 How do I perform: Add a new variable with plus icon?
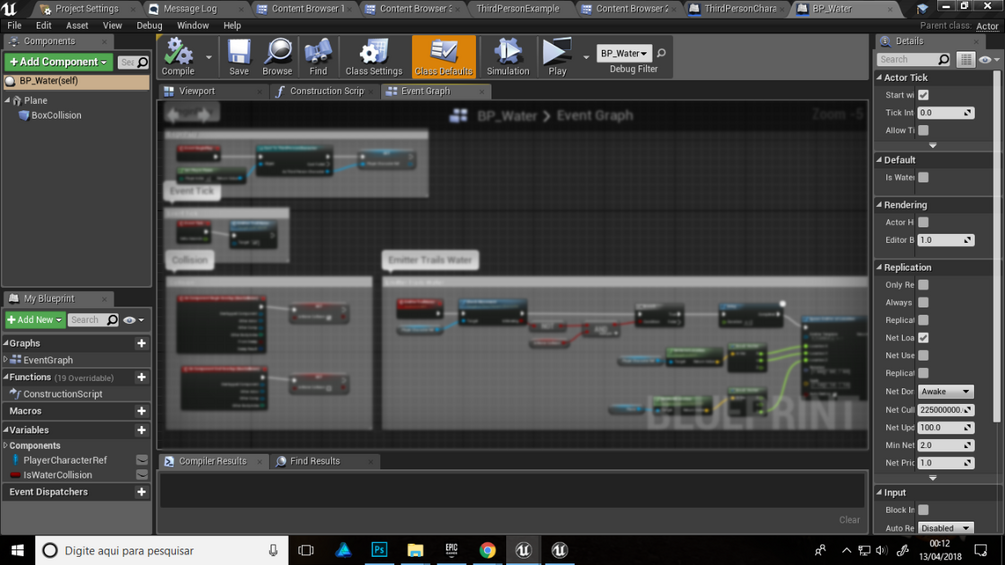(142, 430)
